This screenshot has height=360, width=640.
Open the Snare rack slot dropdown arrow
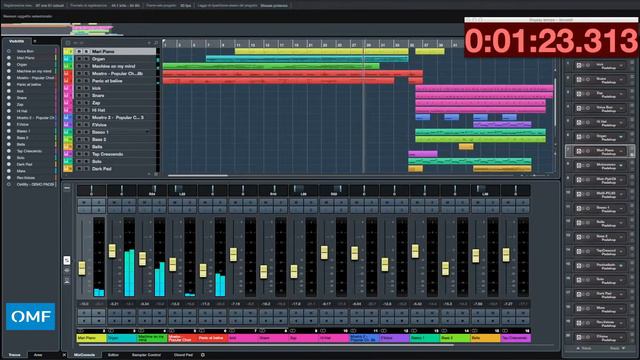(x=621, y=80)
